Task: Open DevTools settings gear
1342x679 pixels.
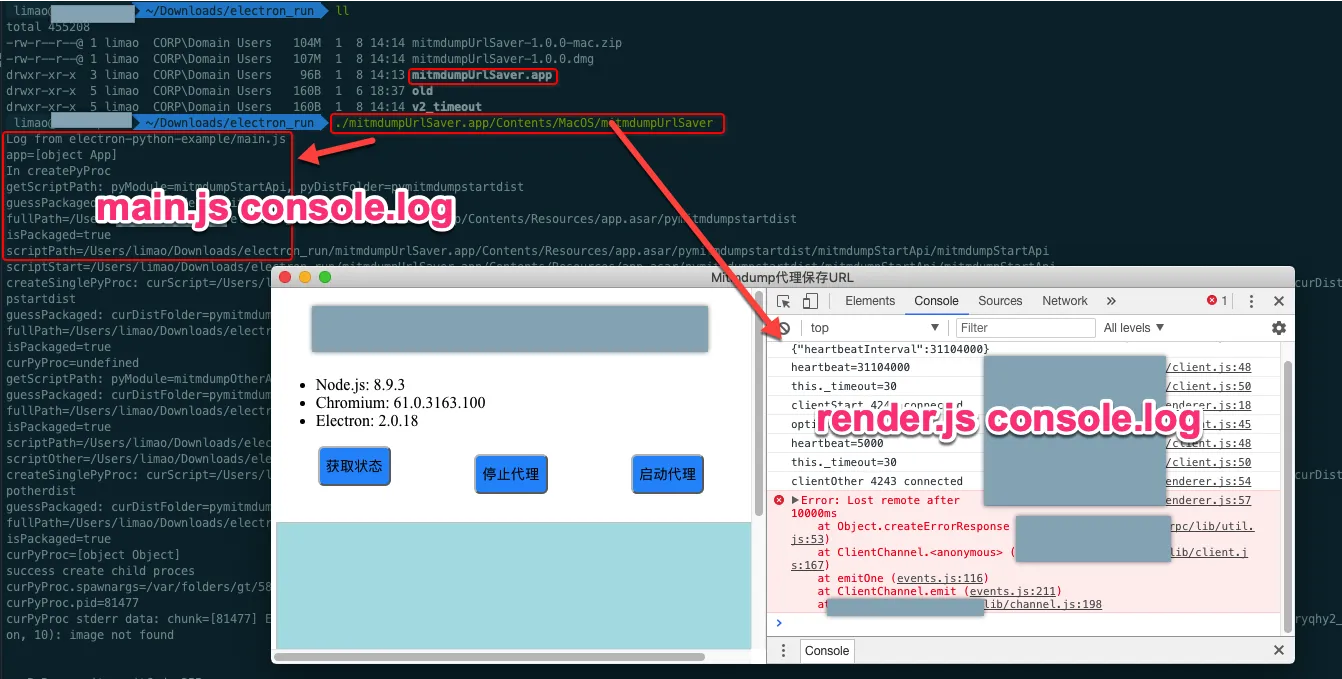Action: tap(1279, 327)
